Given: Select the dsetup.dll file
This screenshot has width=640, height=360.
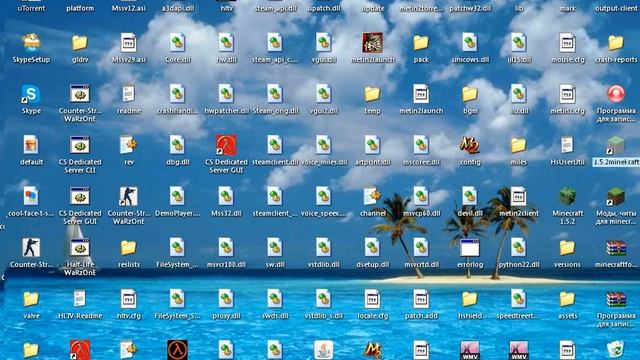Looking at the screenshot, I should click(x=372, y=248).
